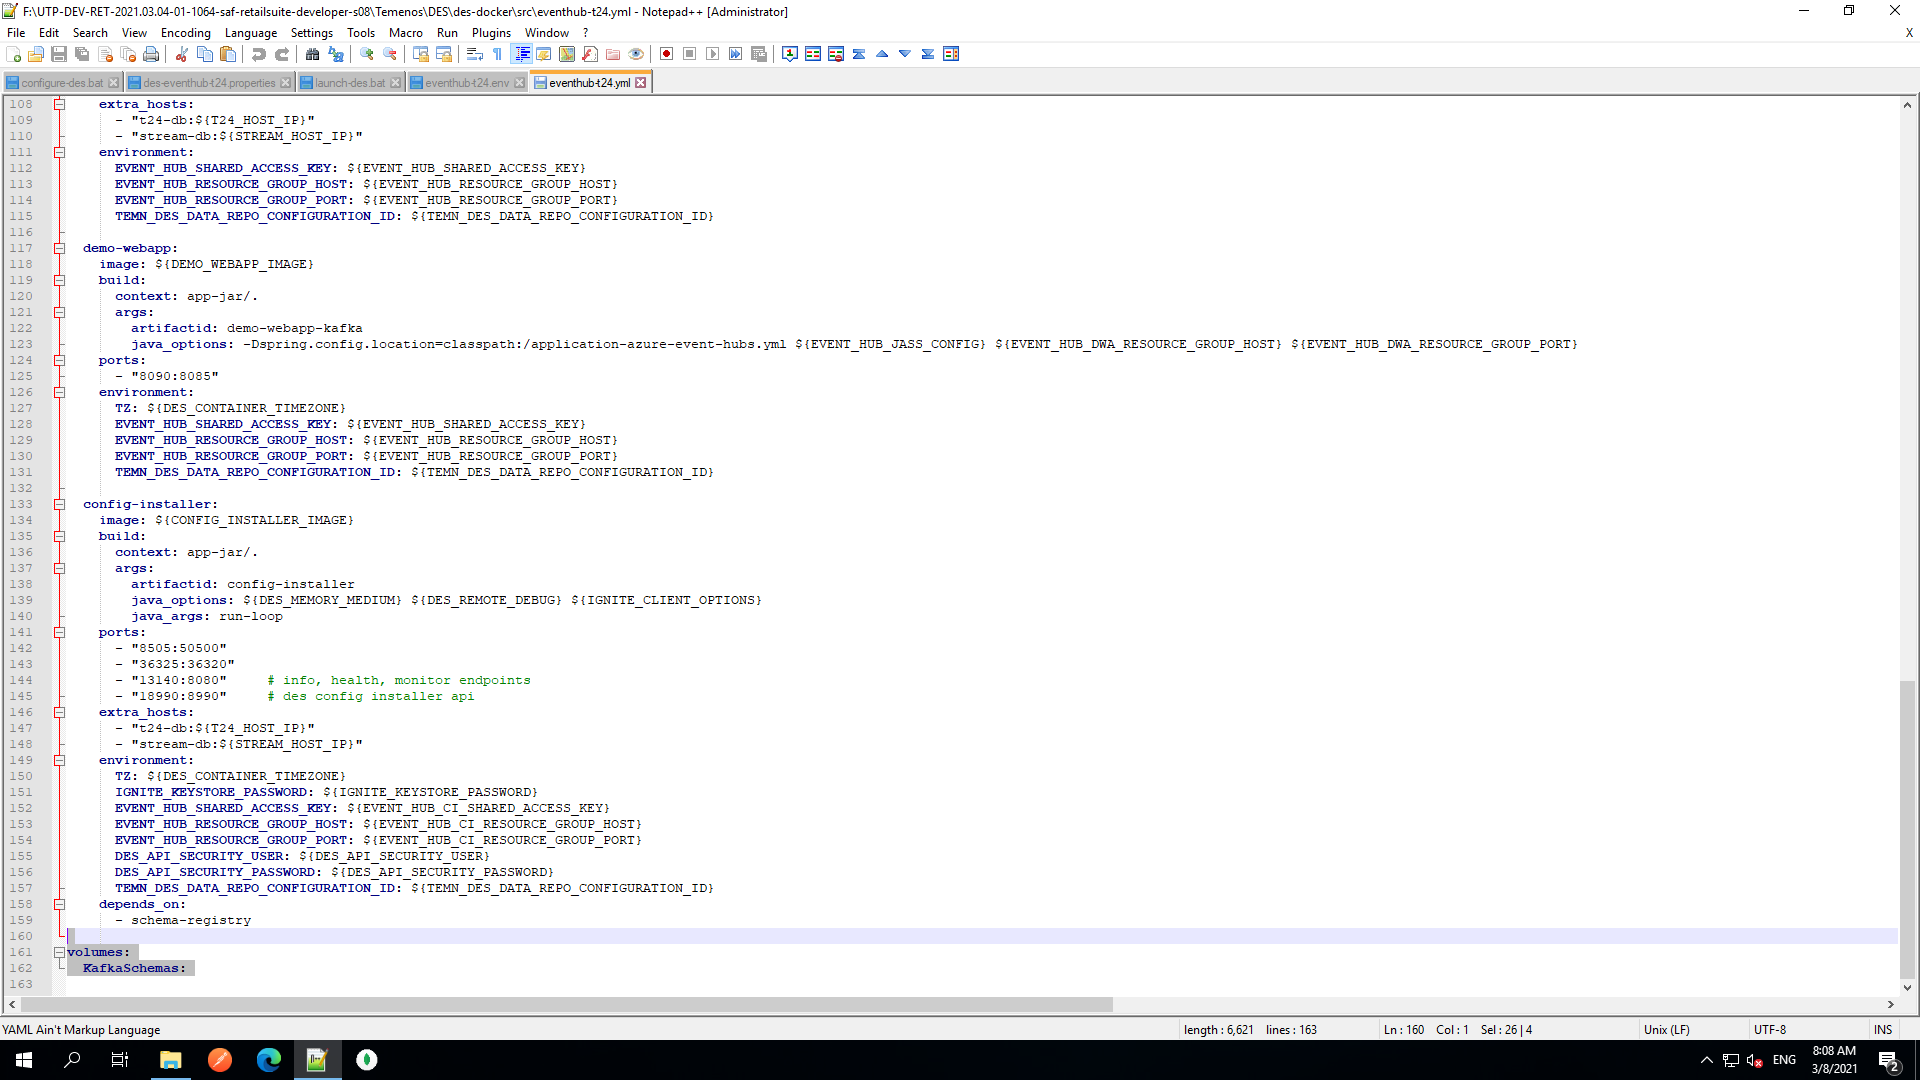Click the Unix (LF) status bar field
The width and height of the screenshot is (1920, 1080).
click(x=1666, y=1029)
